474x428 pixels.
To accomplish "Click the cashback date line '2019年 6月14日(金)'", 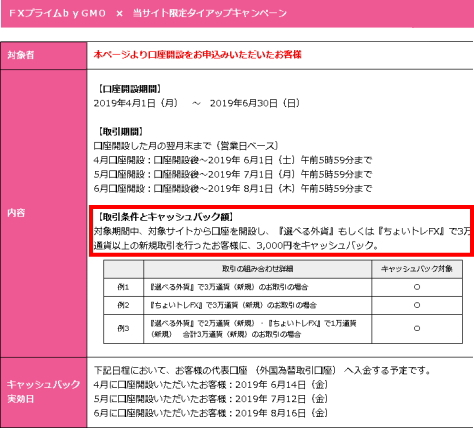I will tap(211, 385).
